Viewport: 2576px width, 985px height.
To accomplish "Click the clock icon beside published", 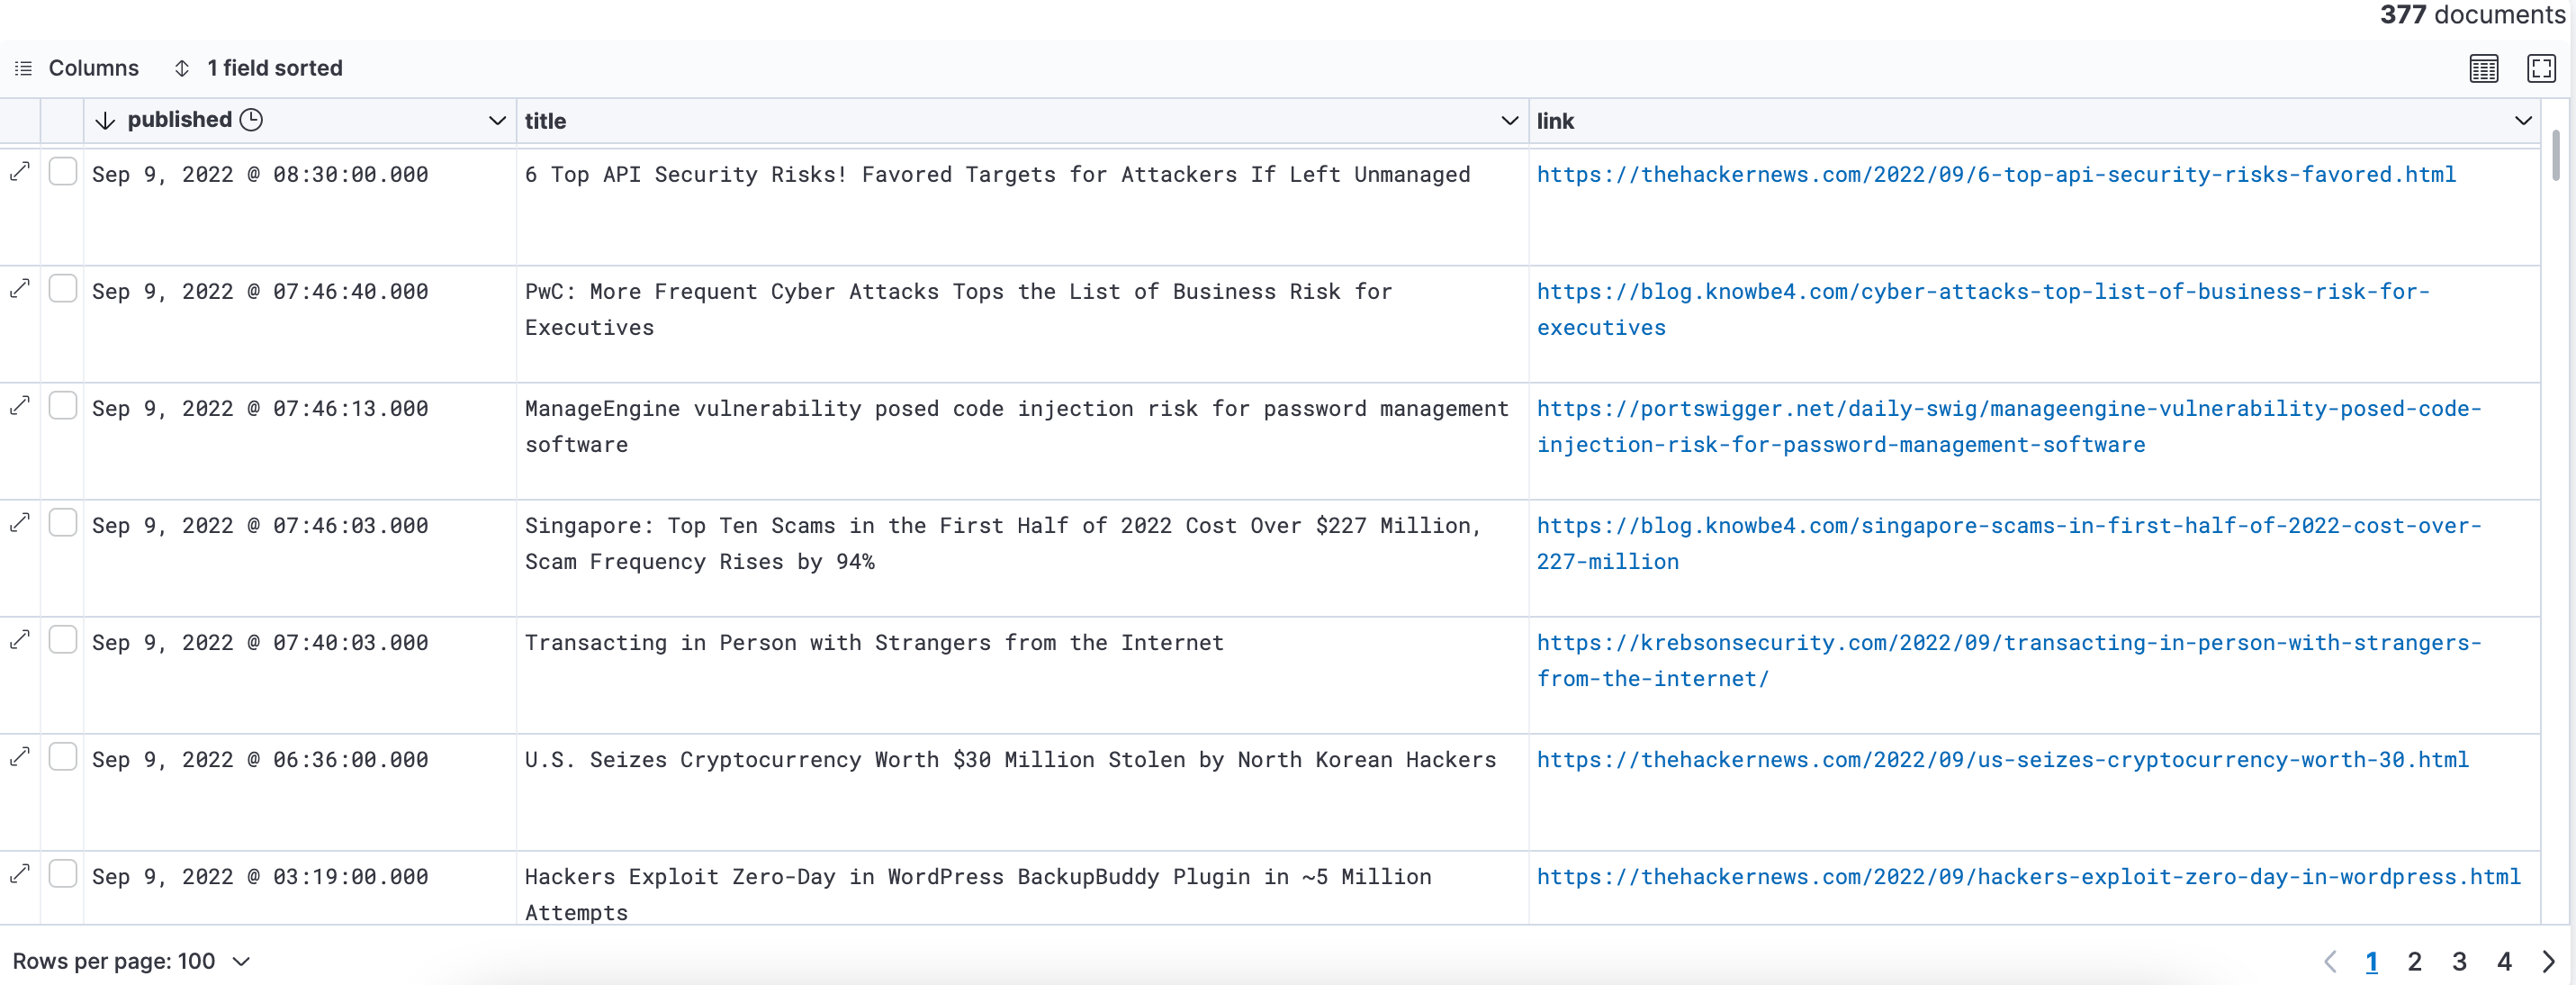I will tap(251, 120).
